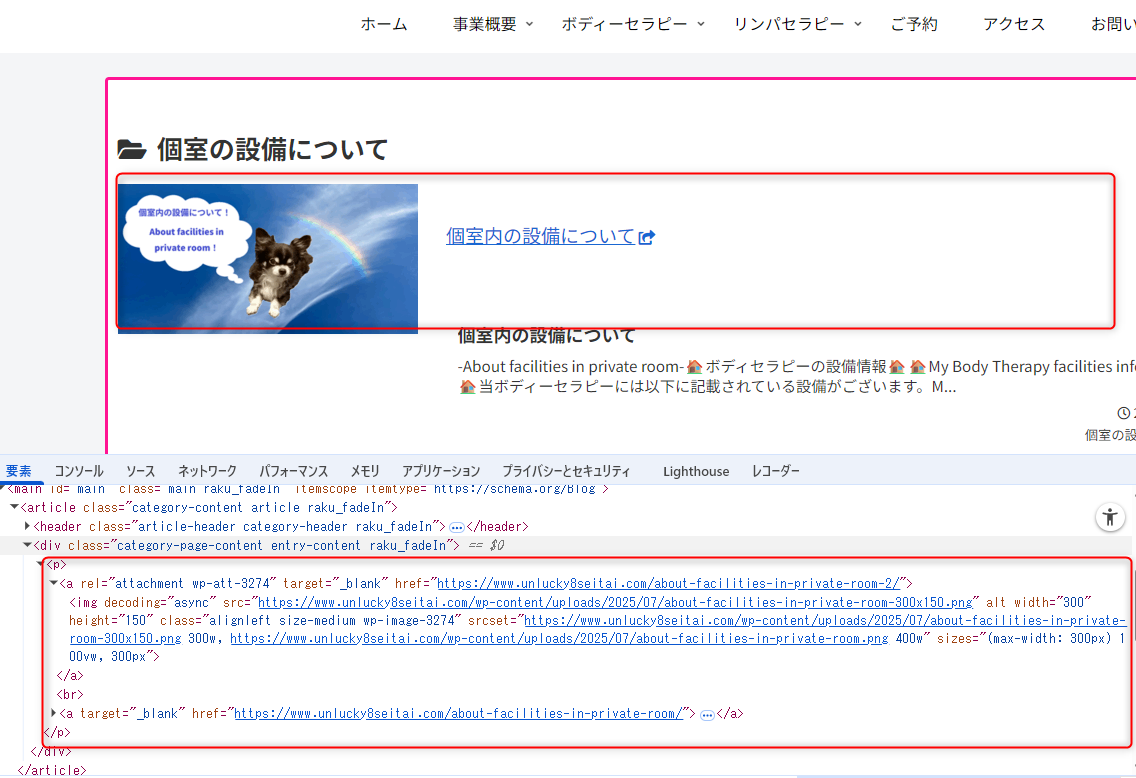
Task: Click the dog rainbow thumbnail image
Action: pyautogui.click(x=267, y=259)
